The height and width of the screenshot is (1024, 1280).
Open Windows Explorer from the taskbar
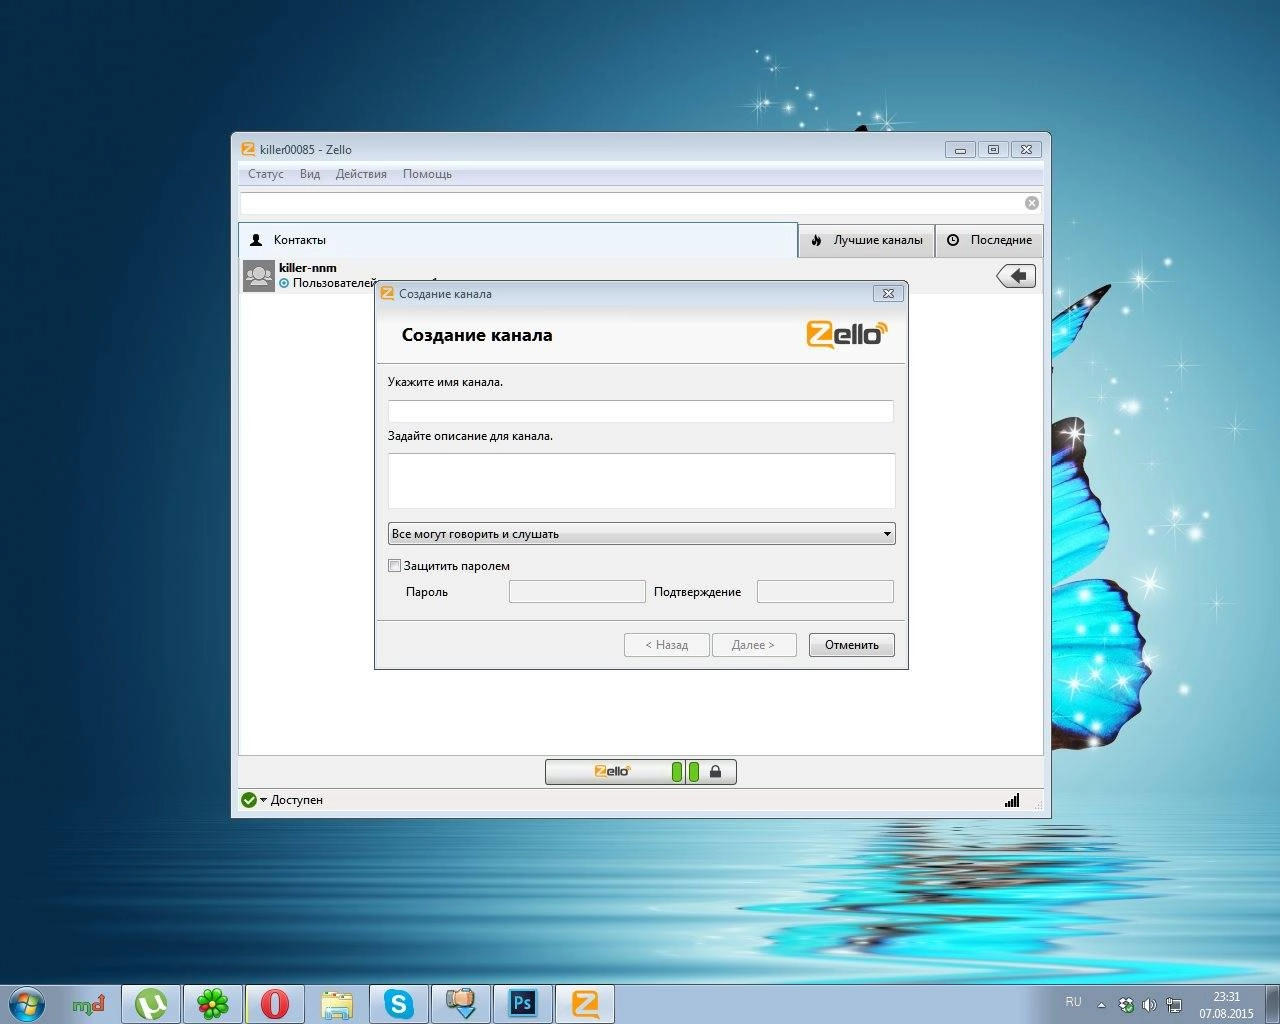[x=337, y=1003]
